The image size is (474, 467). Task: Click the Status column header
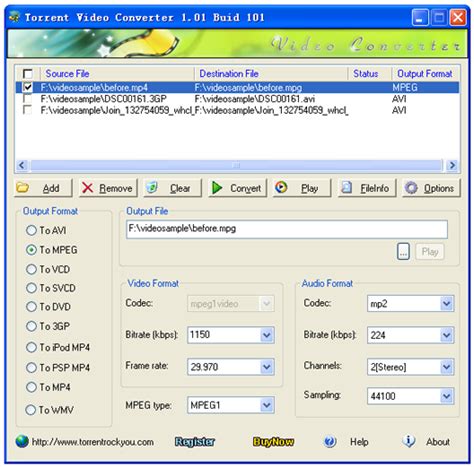(370, 74)
